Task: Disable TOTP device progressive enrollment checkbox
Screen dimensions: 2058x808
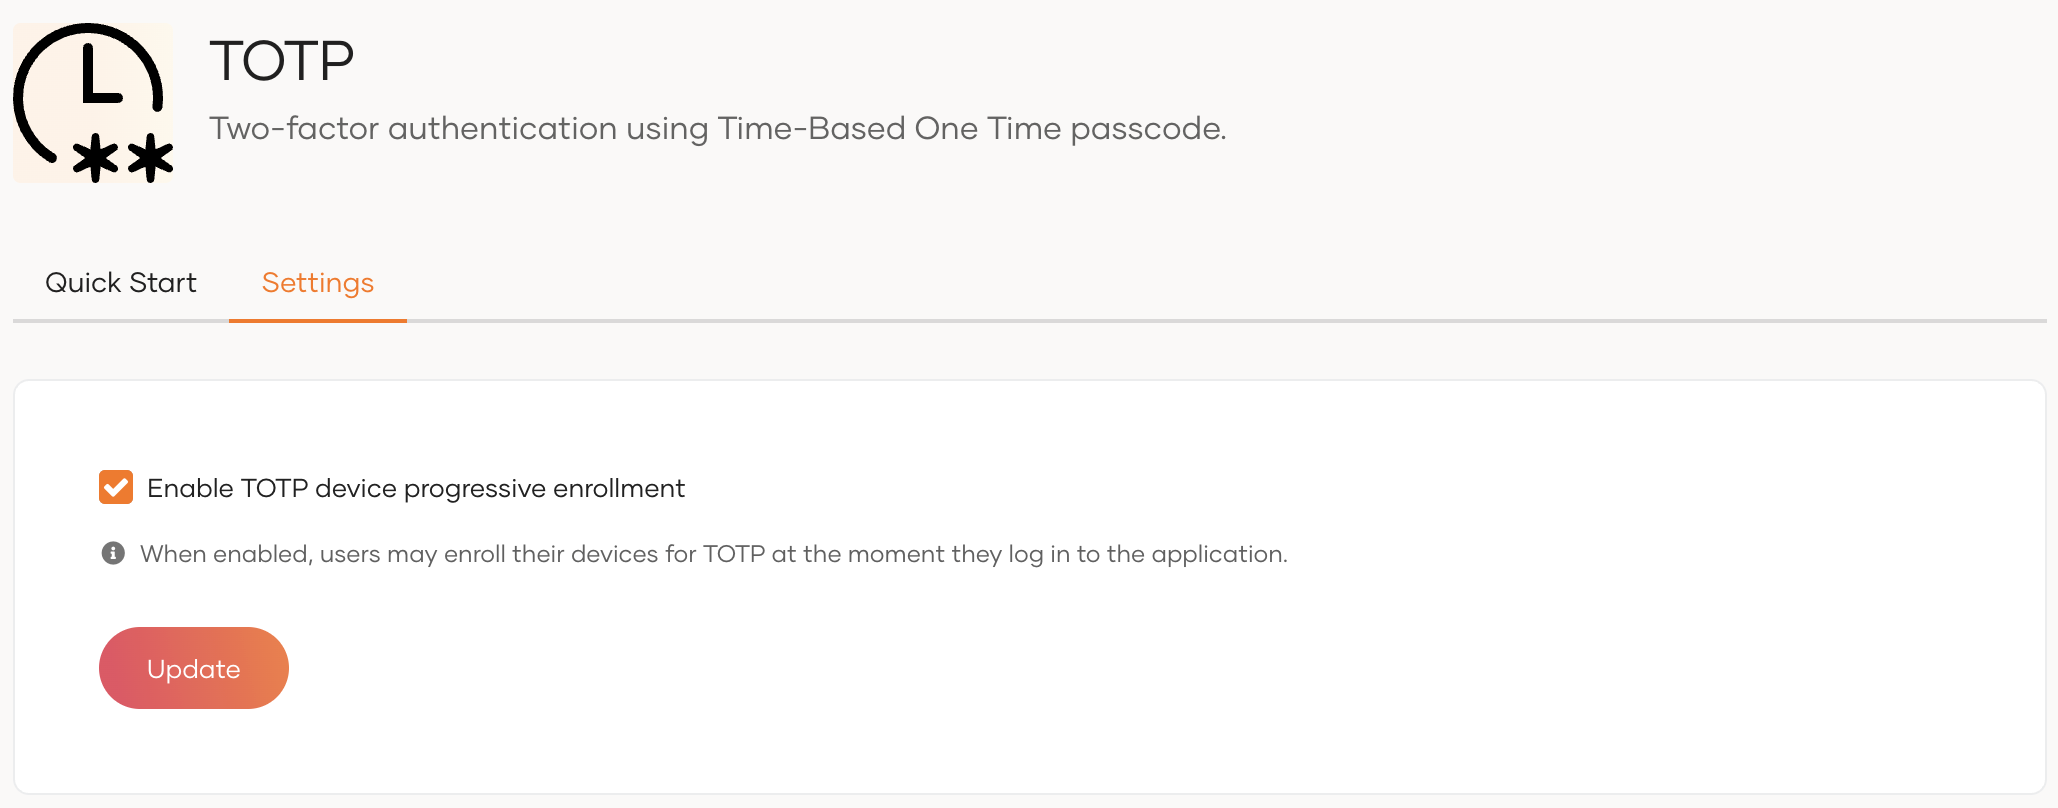Action: click(116, 488)
